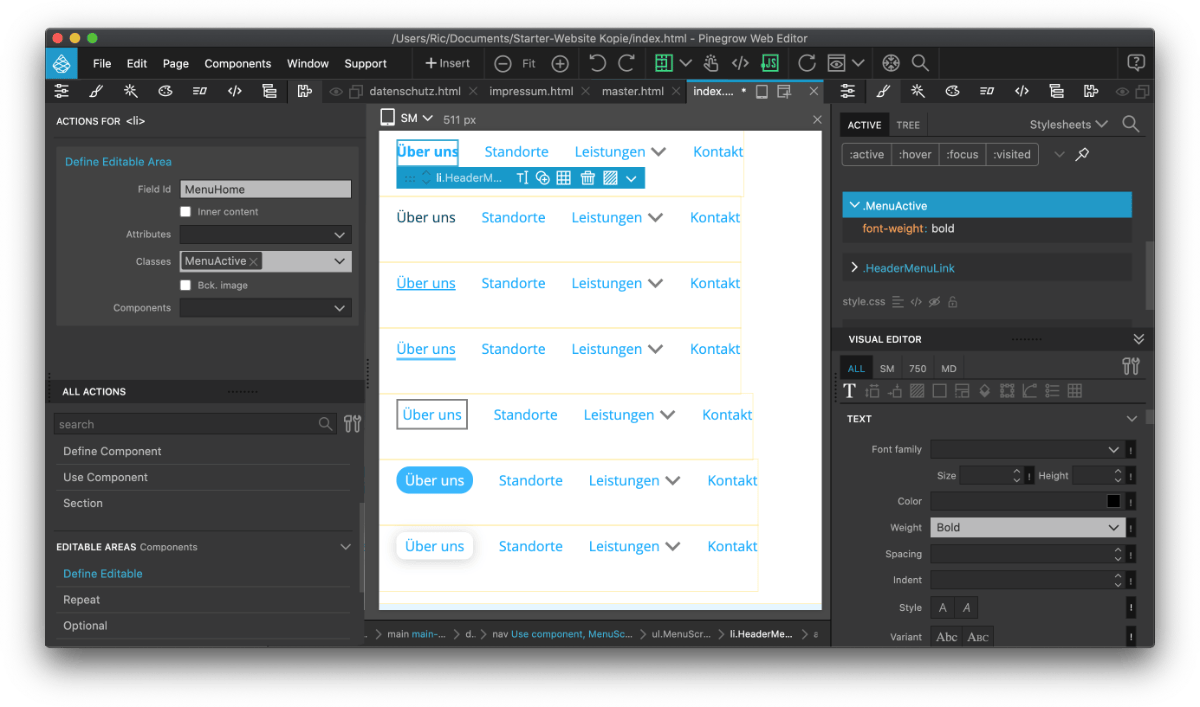Zoom in with the plus icon
The height and width of the screenshot is (707, 1200).
click(560, 63)
